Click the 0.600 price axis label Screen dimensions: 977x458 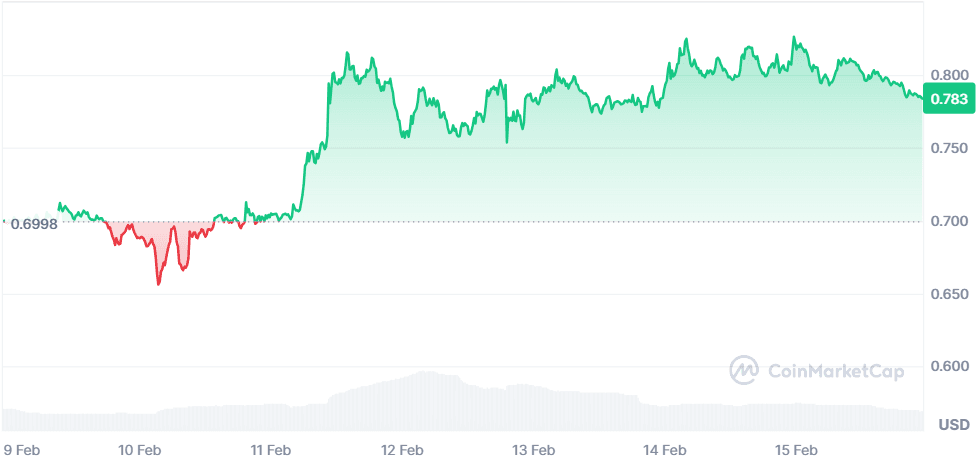tap(949, 366)
